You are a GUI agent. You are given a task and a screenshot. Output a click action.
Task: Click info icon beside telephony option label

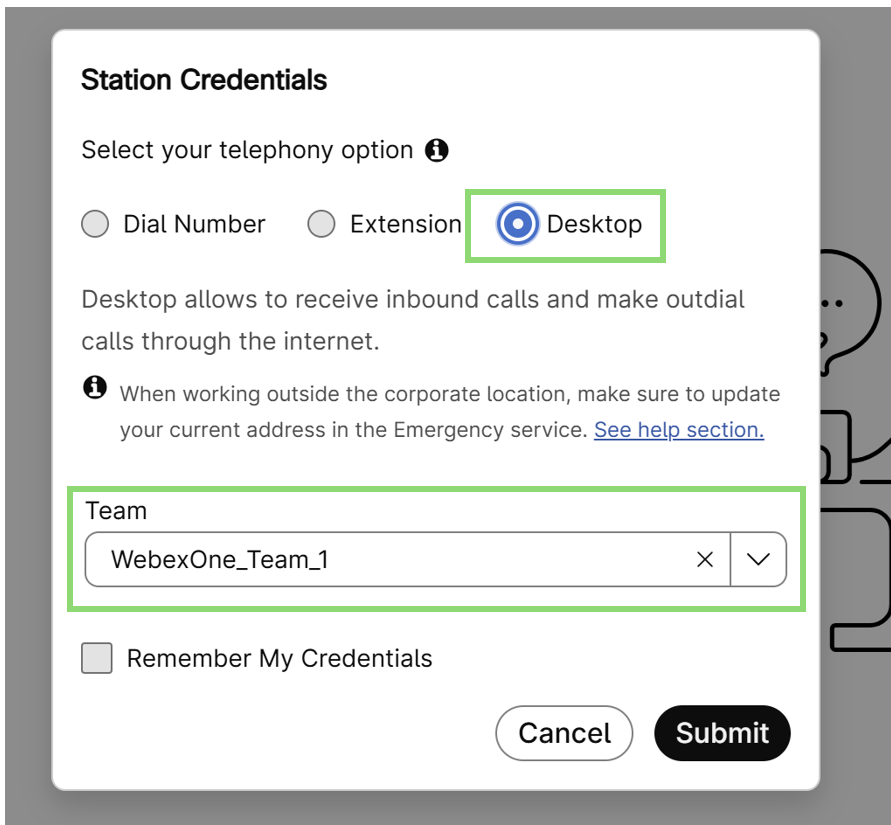point(437,151)
